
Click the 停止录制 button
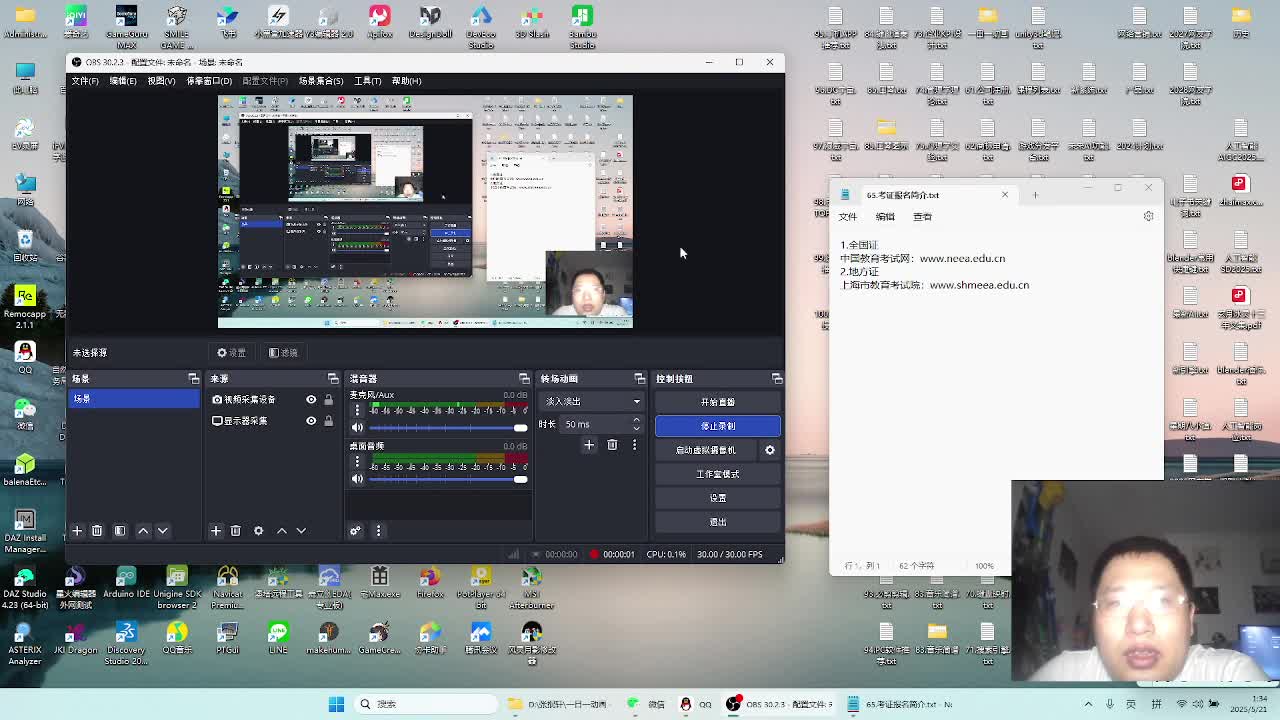[718, 426]
